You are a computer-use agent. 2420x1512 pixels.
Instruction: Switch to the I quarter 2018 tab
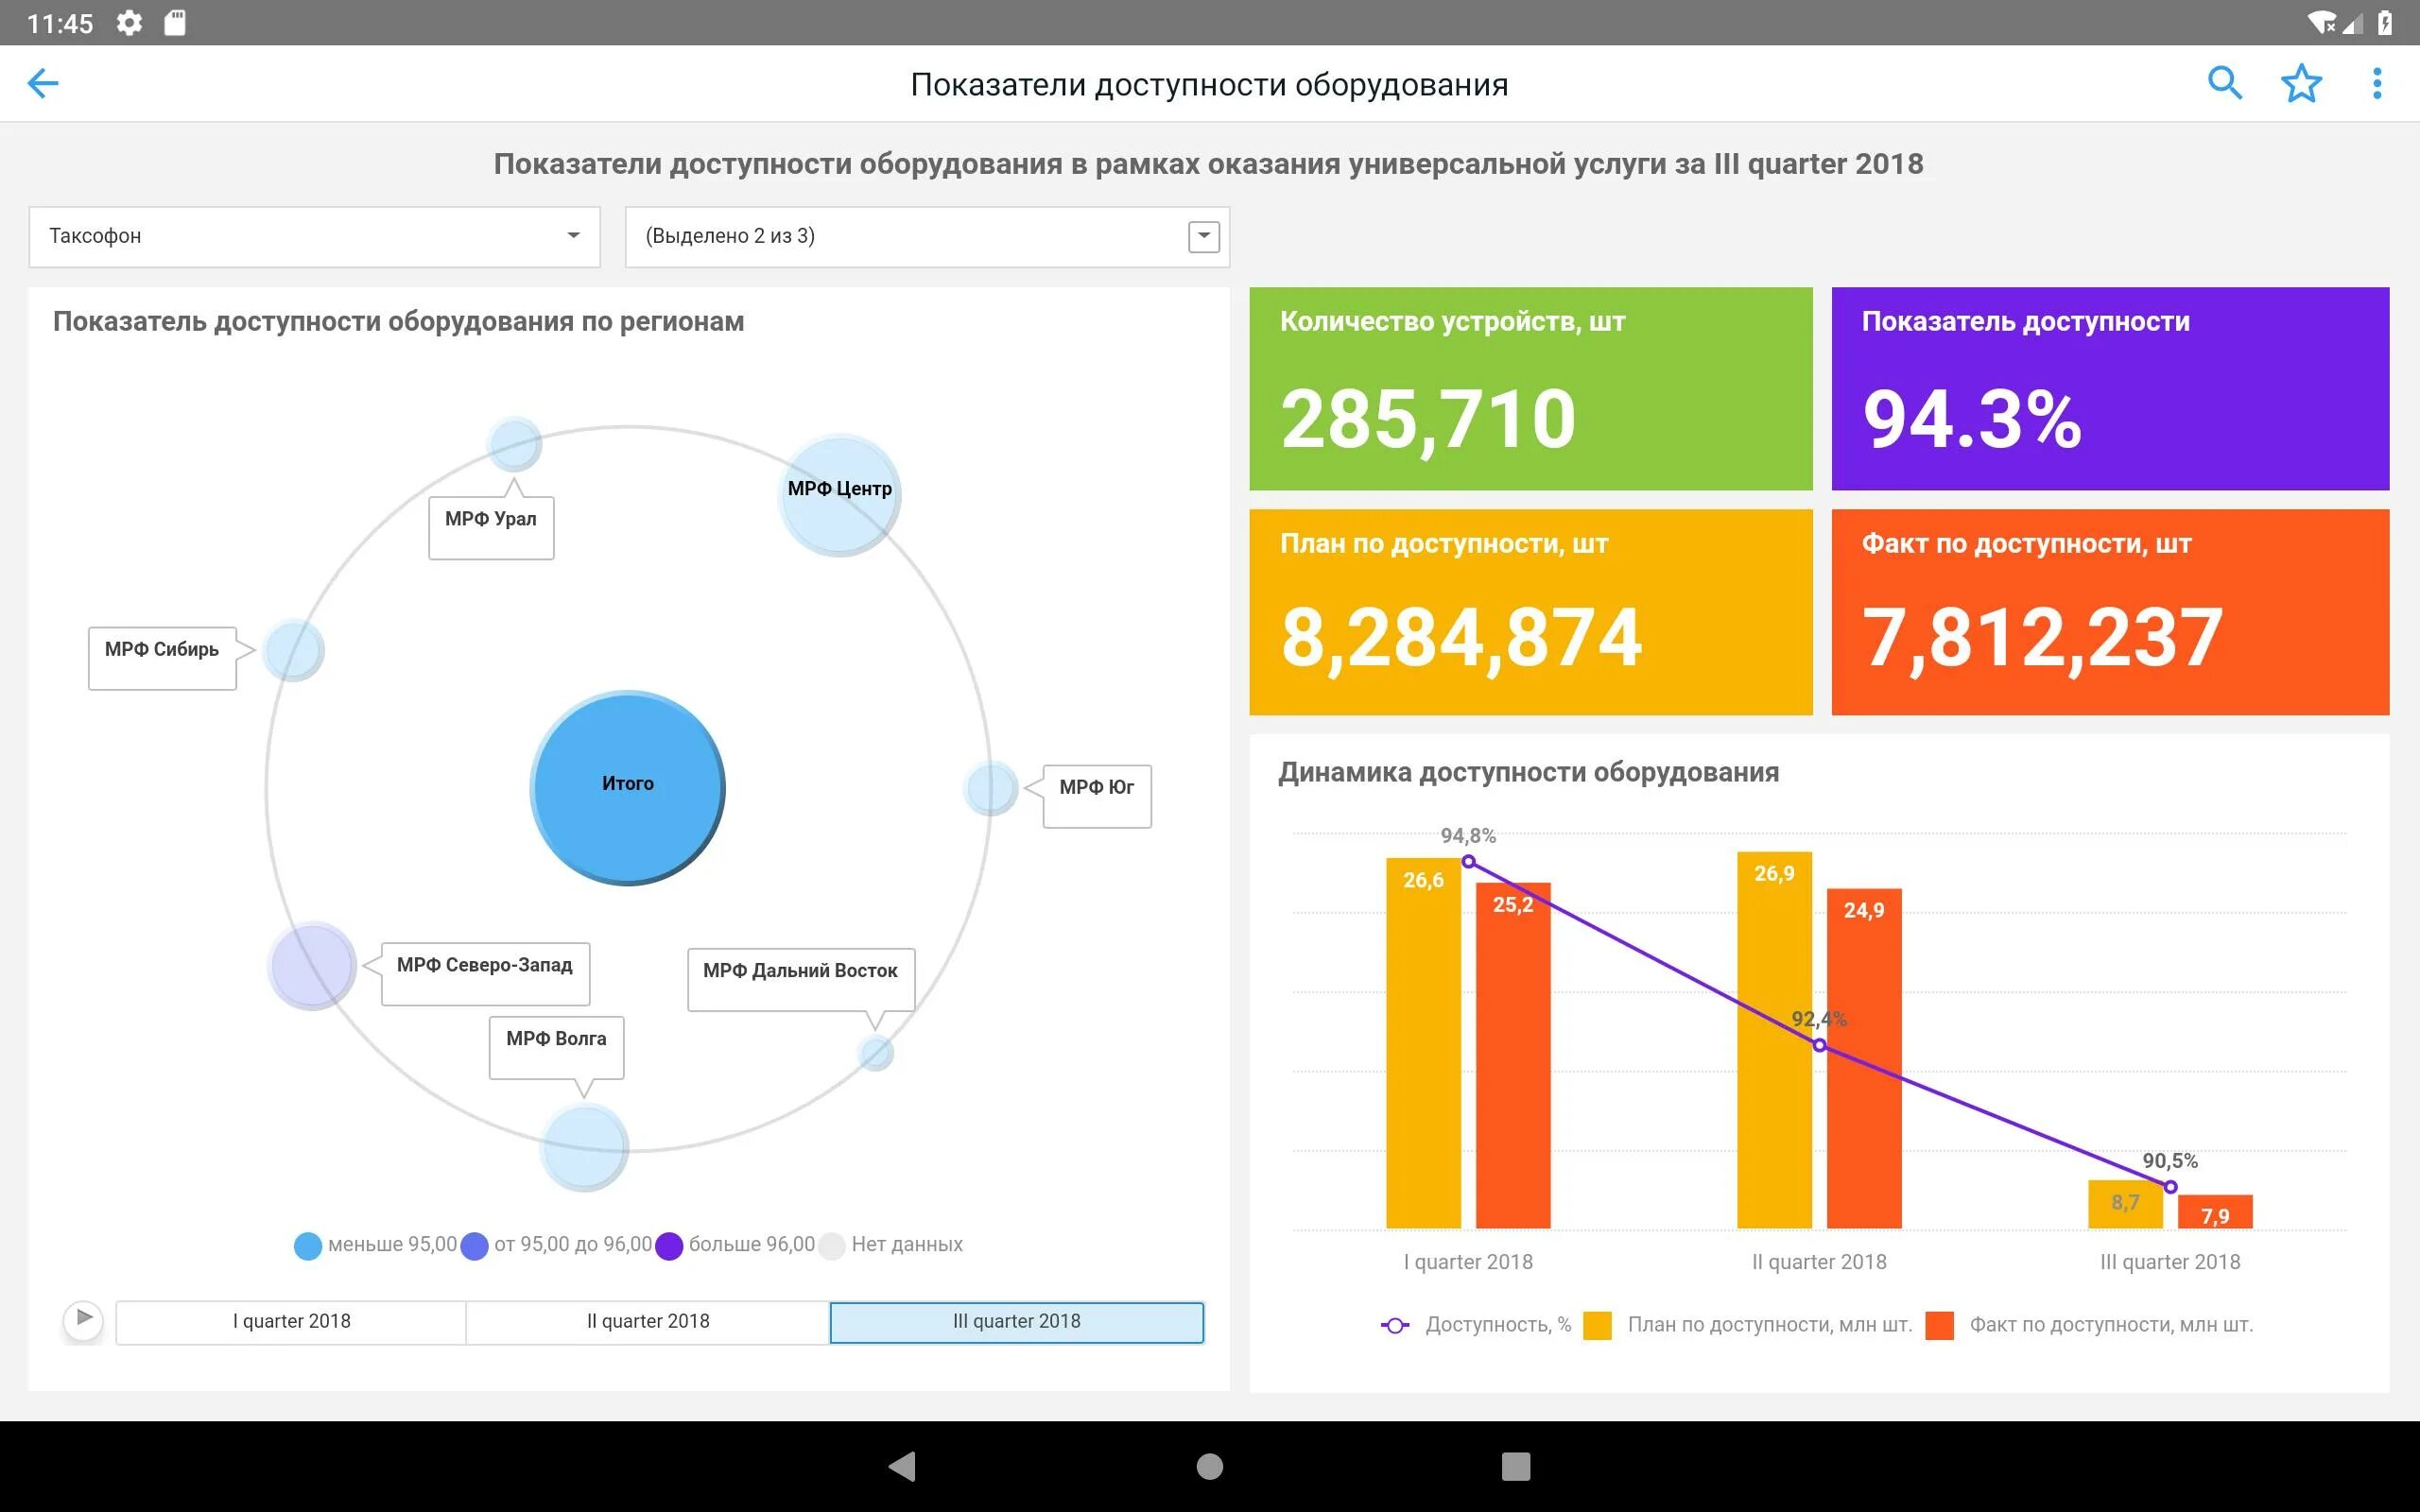291,1320
